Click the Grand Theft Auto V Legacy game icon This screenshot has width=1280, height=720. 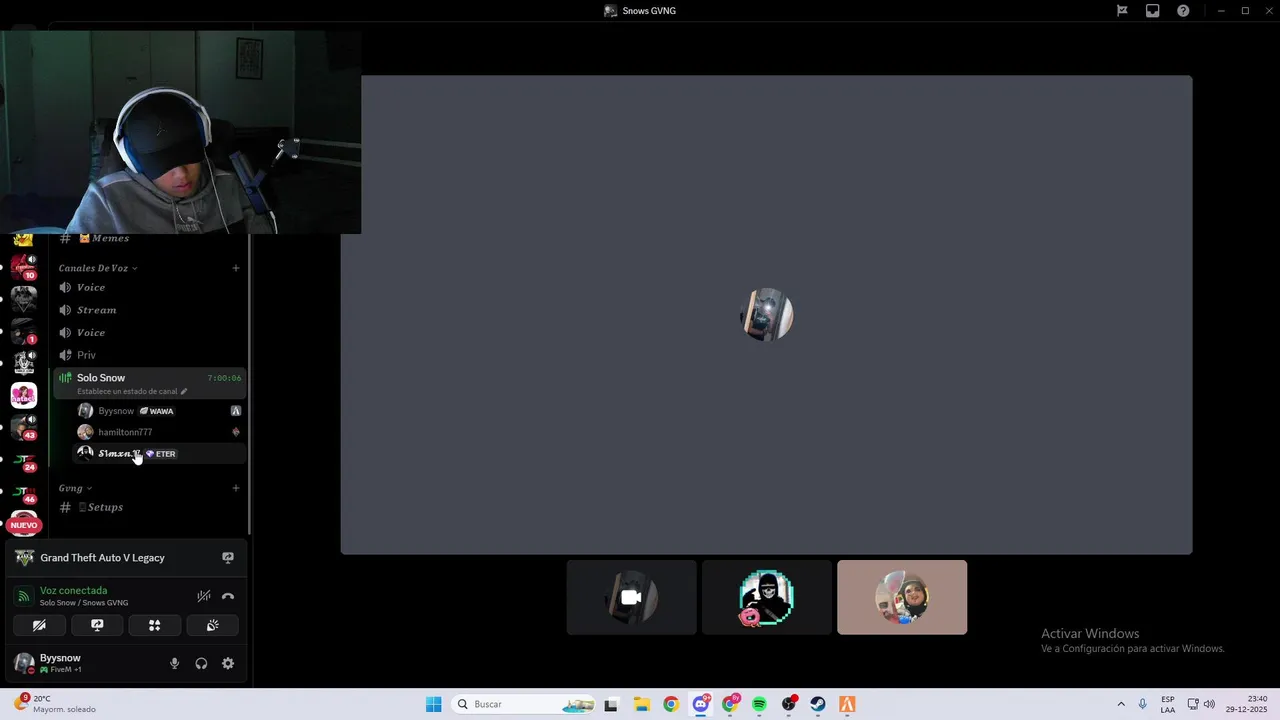pyautogui.click(x=24, y=558)
